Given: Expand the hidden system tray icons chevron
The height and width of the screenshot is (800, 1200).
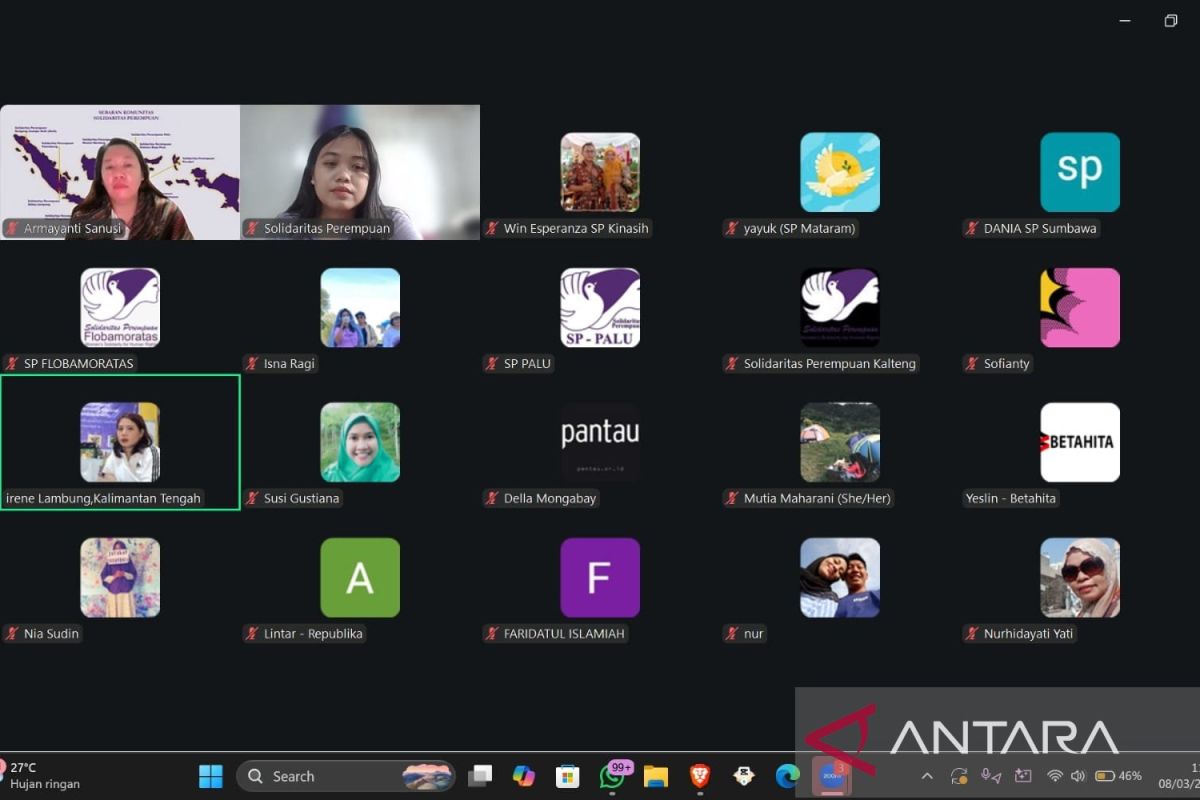Looking at the screenshot, I should coord(927,776).
